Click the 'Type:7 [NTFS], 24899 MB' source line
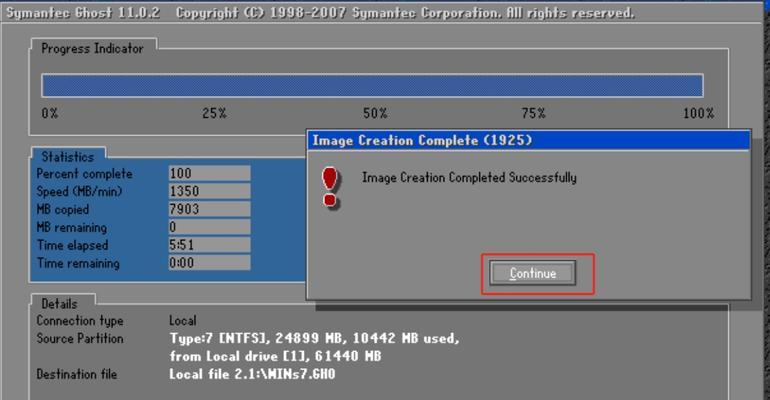 click(x=314, y=338)
